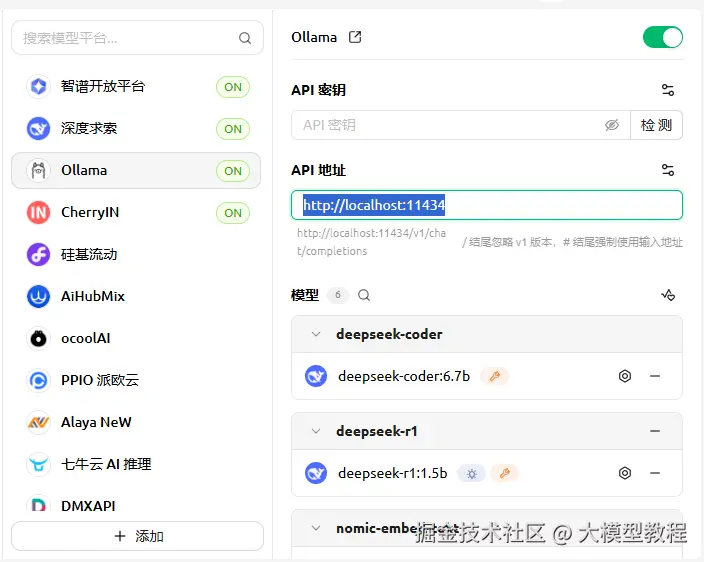Click the deepseek-coder:6.7b whale logo
704x562 pixels.
(x=316, y=376)
